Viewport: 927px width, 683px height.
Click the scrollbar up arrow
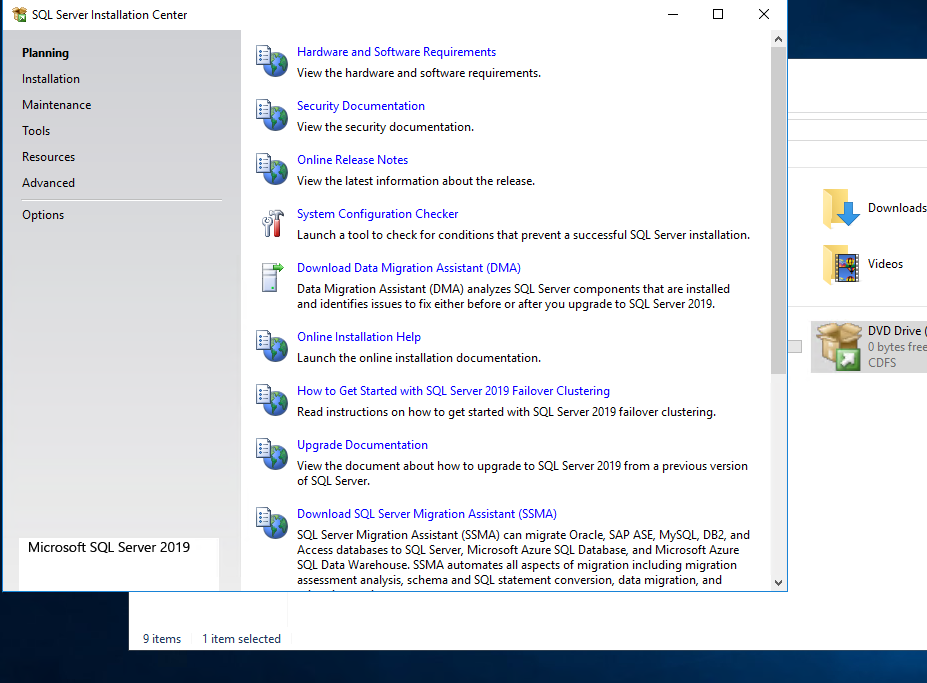tap(778, 39)
